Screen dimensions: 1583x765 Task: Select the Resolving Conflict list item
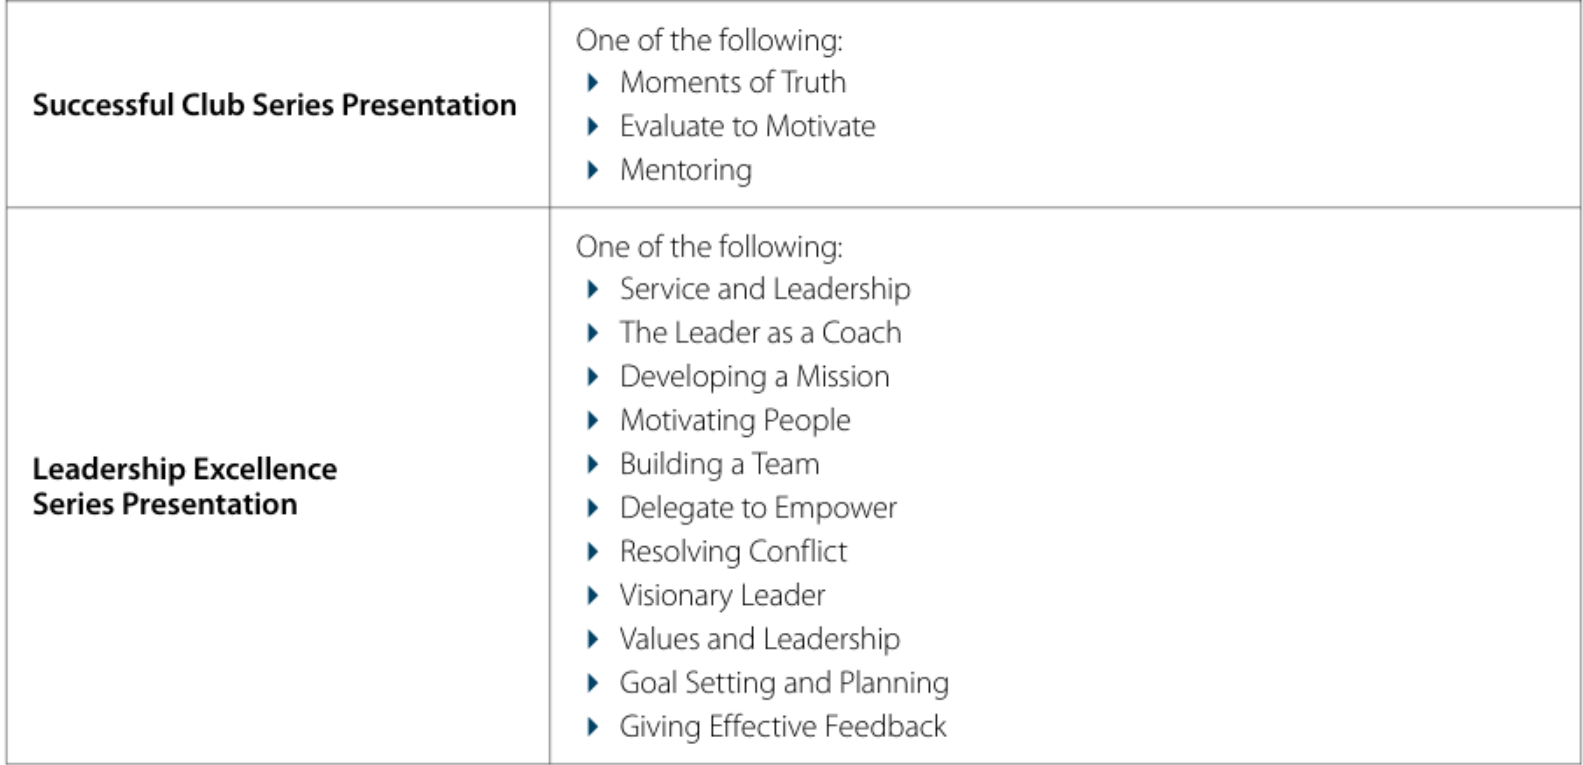tap(733, 552)
